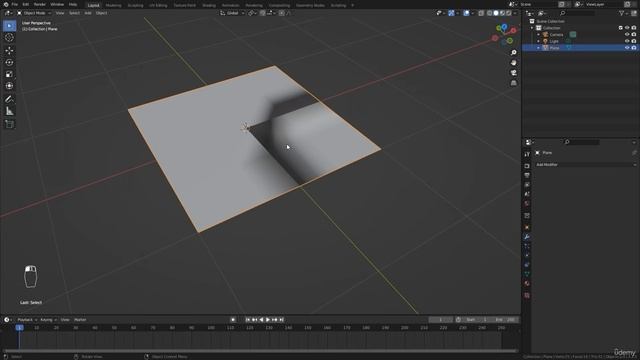Select the Rotate tool
The height and width of the screenshot is (360, 640).
[x=9, y=62]
